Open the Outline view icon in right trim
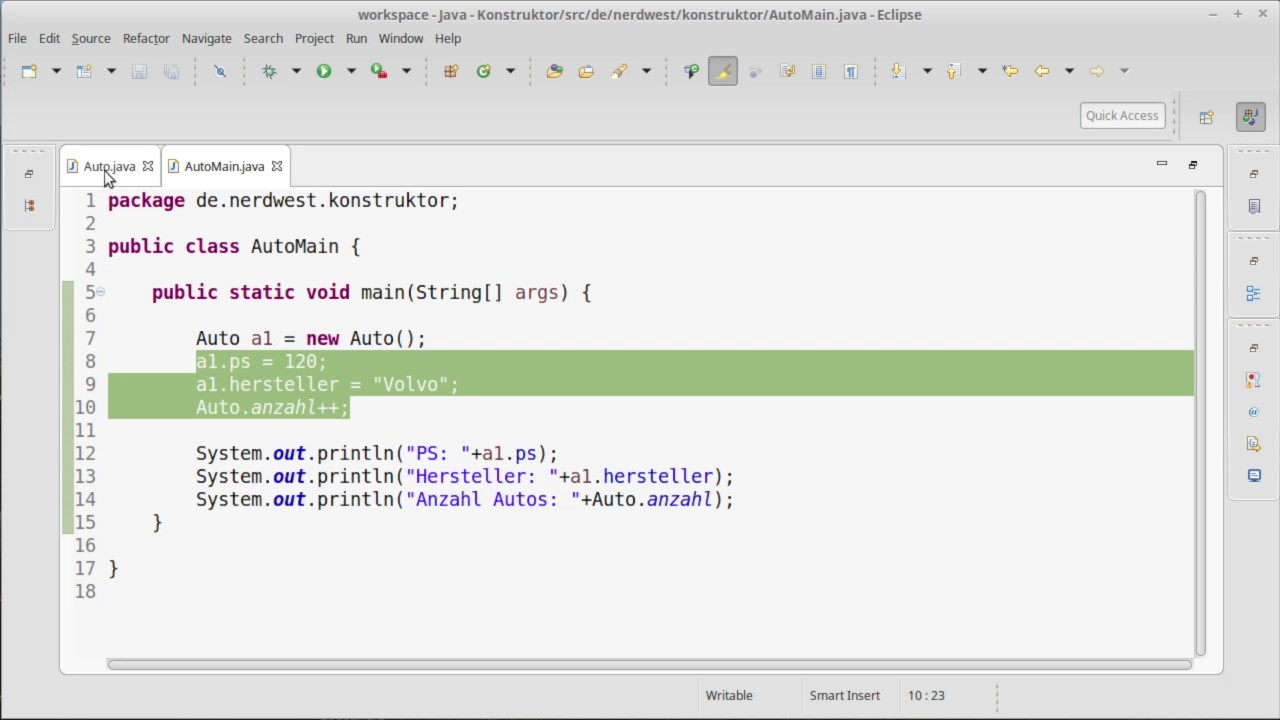This screenshot has width=1280, height=720. (1254, 293)
